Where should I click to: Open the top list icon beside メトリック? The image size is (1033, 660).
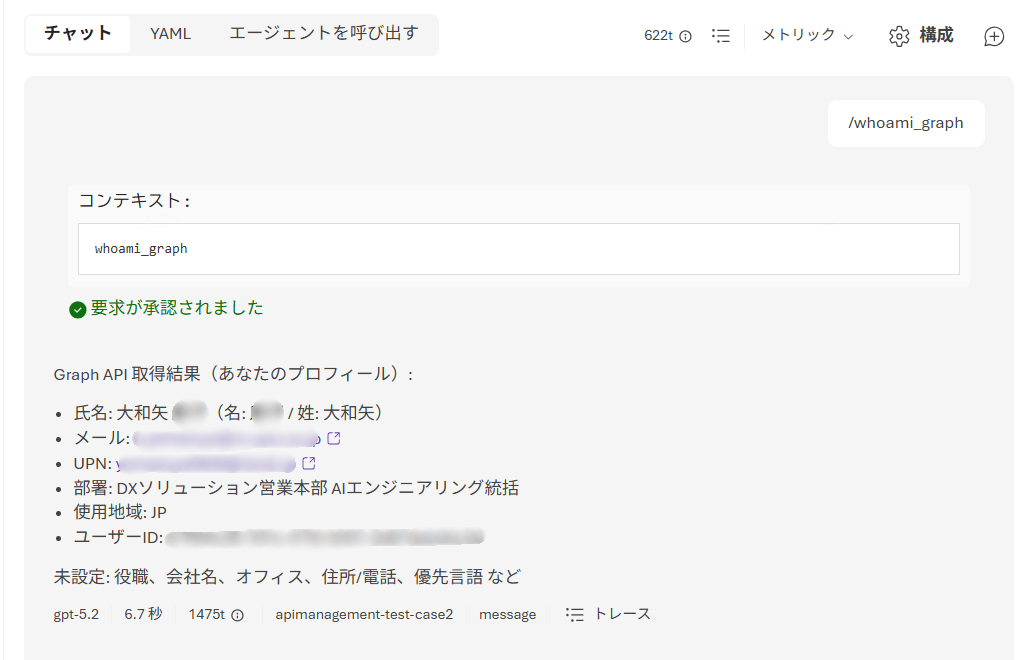pos(721,36)
